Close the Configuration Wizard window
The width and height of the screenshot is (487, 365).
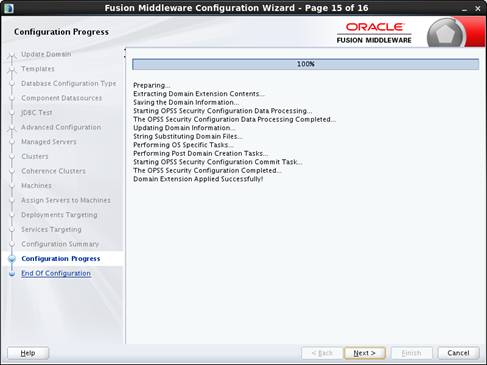[478, 9]
